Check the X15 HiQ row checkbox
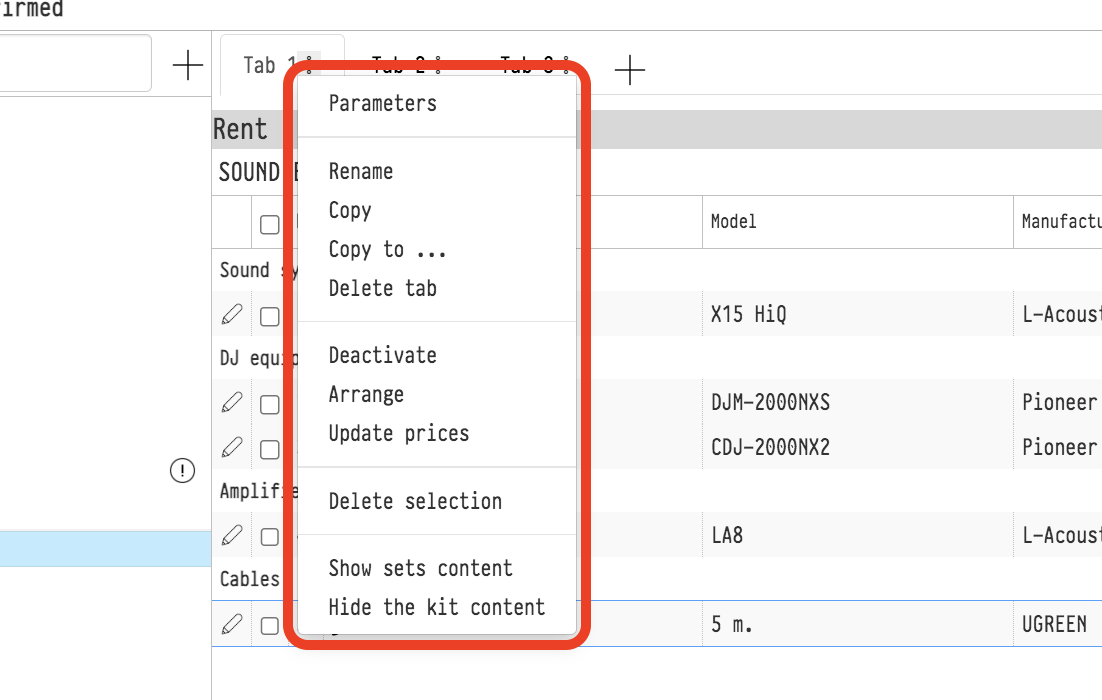 (269, 317)
